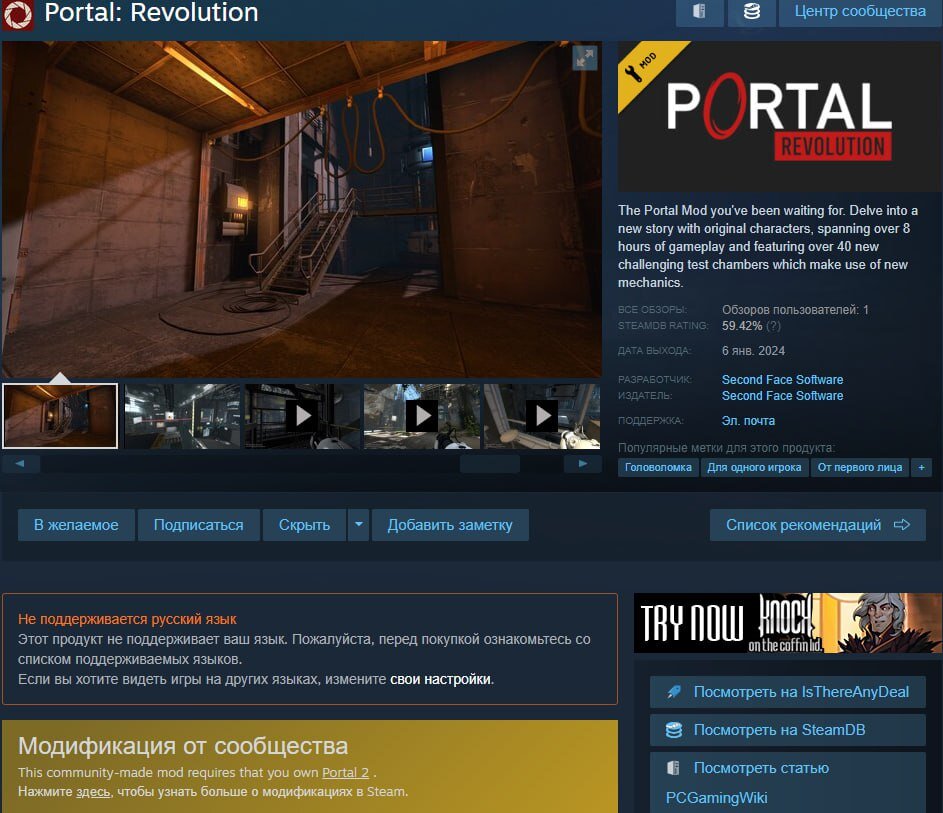Select the second thumbnail with the laser test chamber
The height and width of the screenshot is (813, 943).
[x=182, y=416]
